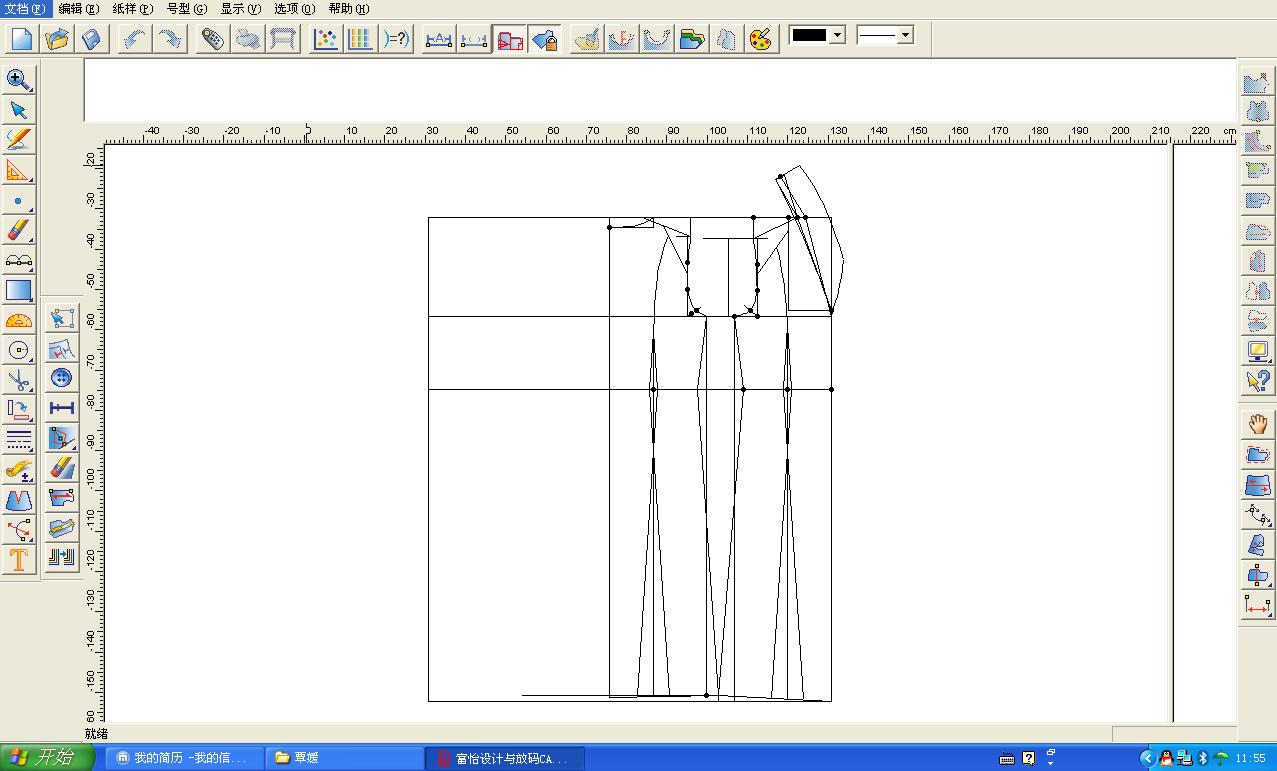Viewport: 1277px width, 771px height.
Task: Open the question-mark pointer help tool
Action: point(1257,381)
